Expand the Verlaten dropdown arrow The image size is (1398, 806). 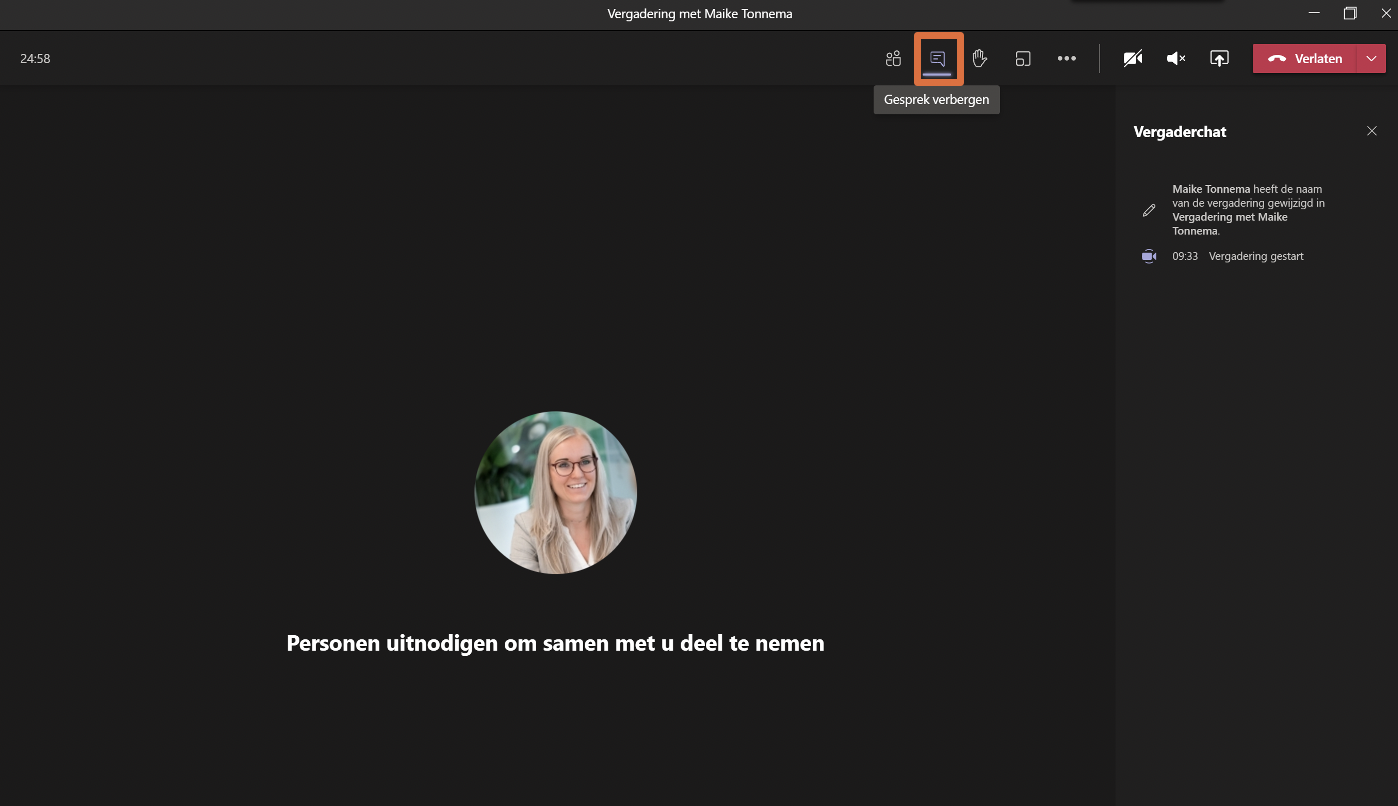point(1370,59)
